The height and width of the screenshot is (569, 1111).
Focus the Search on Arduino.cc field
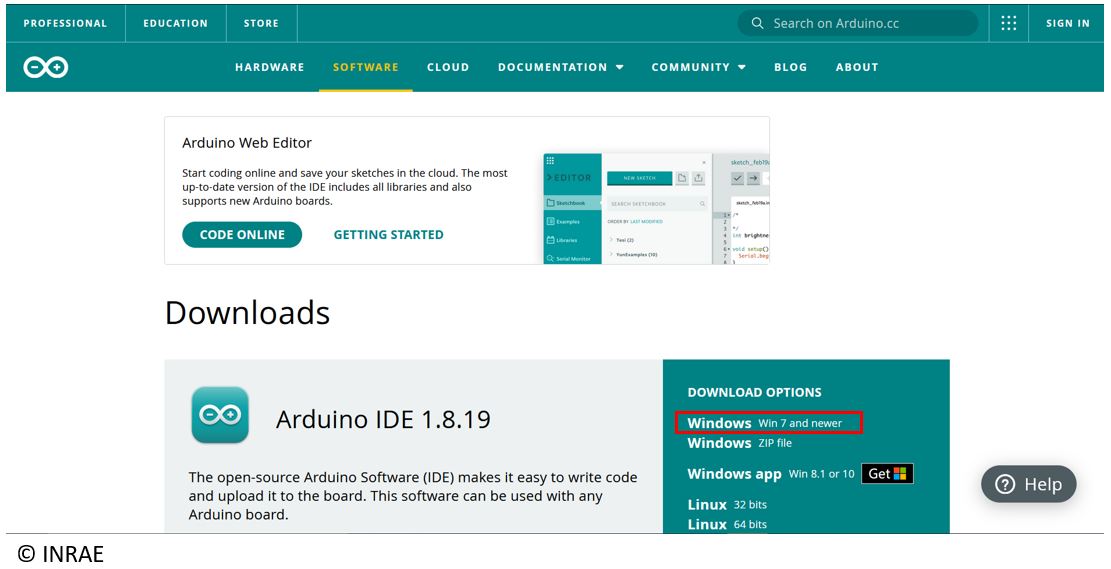pos(866,23)
